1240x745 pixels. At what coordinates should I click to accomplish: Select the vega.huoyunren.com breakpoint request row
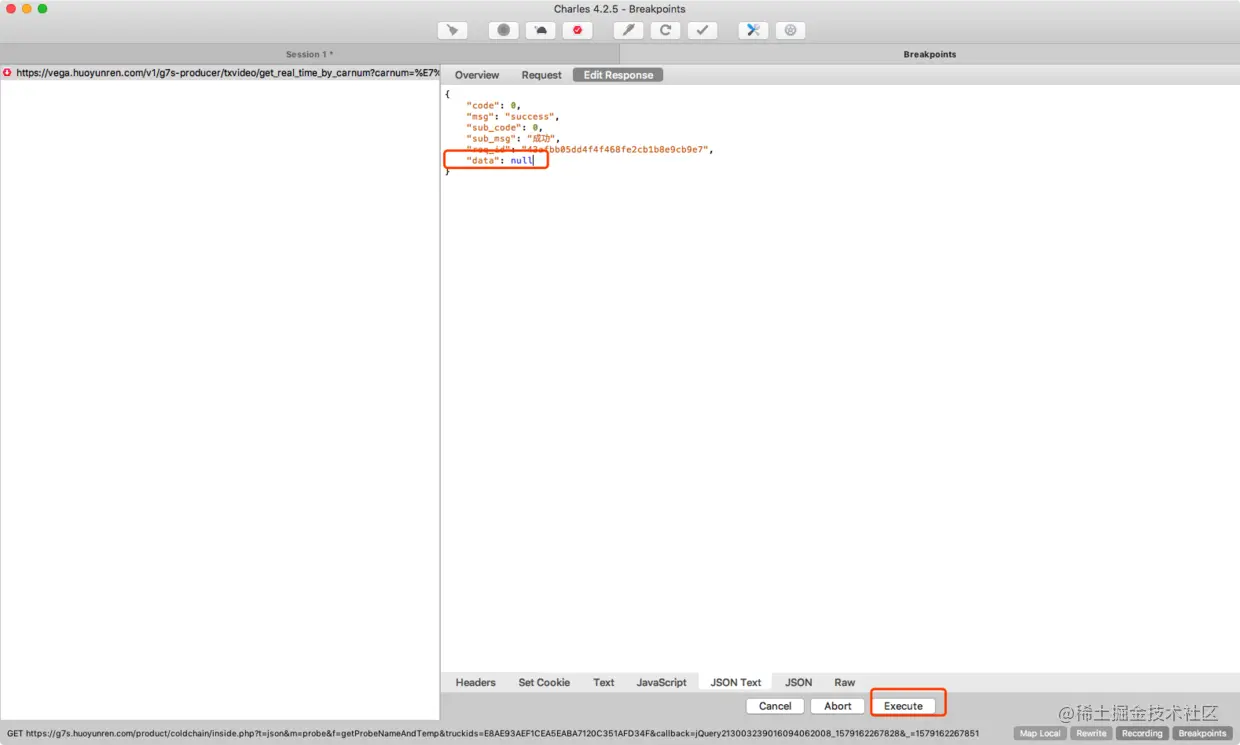click(x=220, y=73)
